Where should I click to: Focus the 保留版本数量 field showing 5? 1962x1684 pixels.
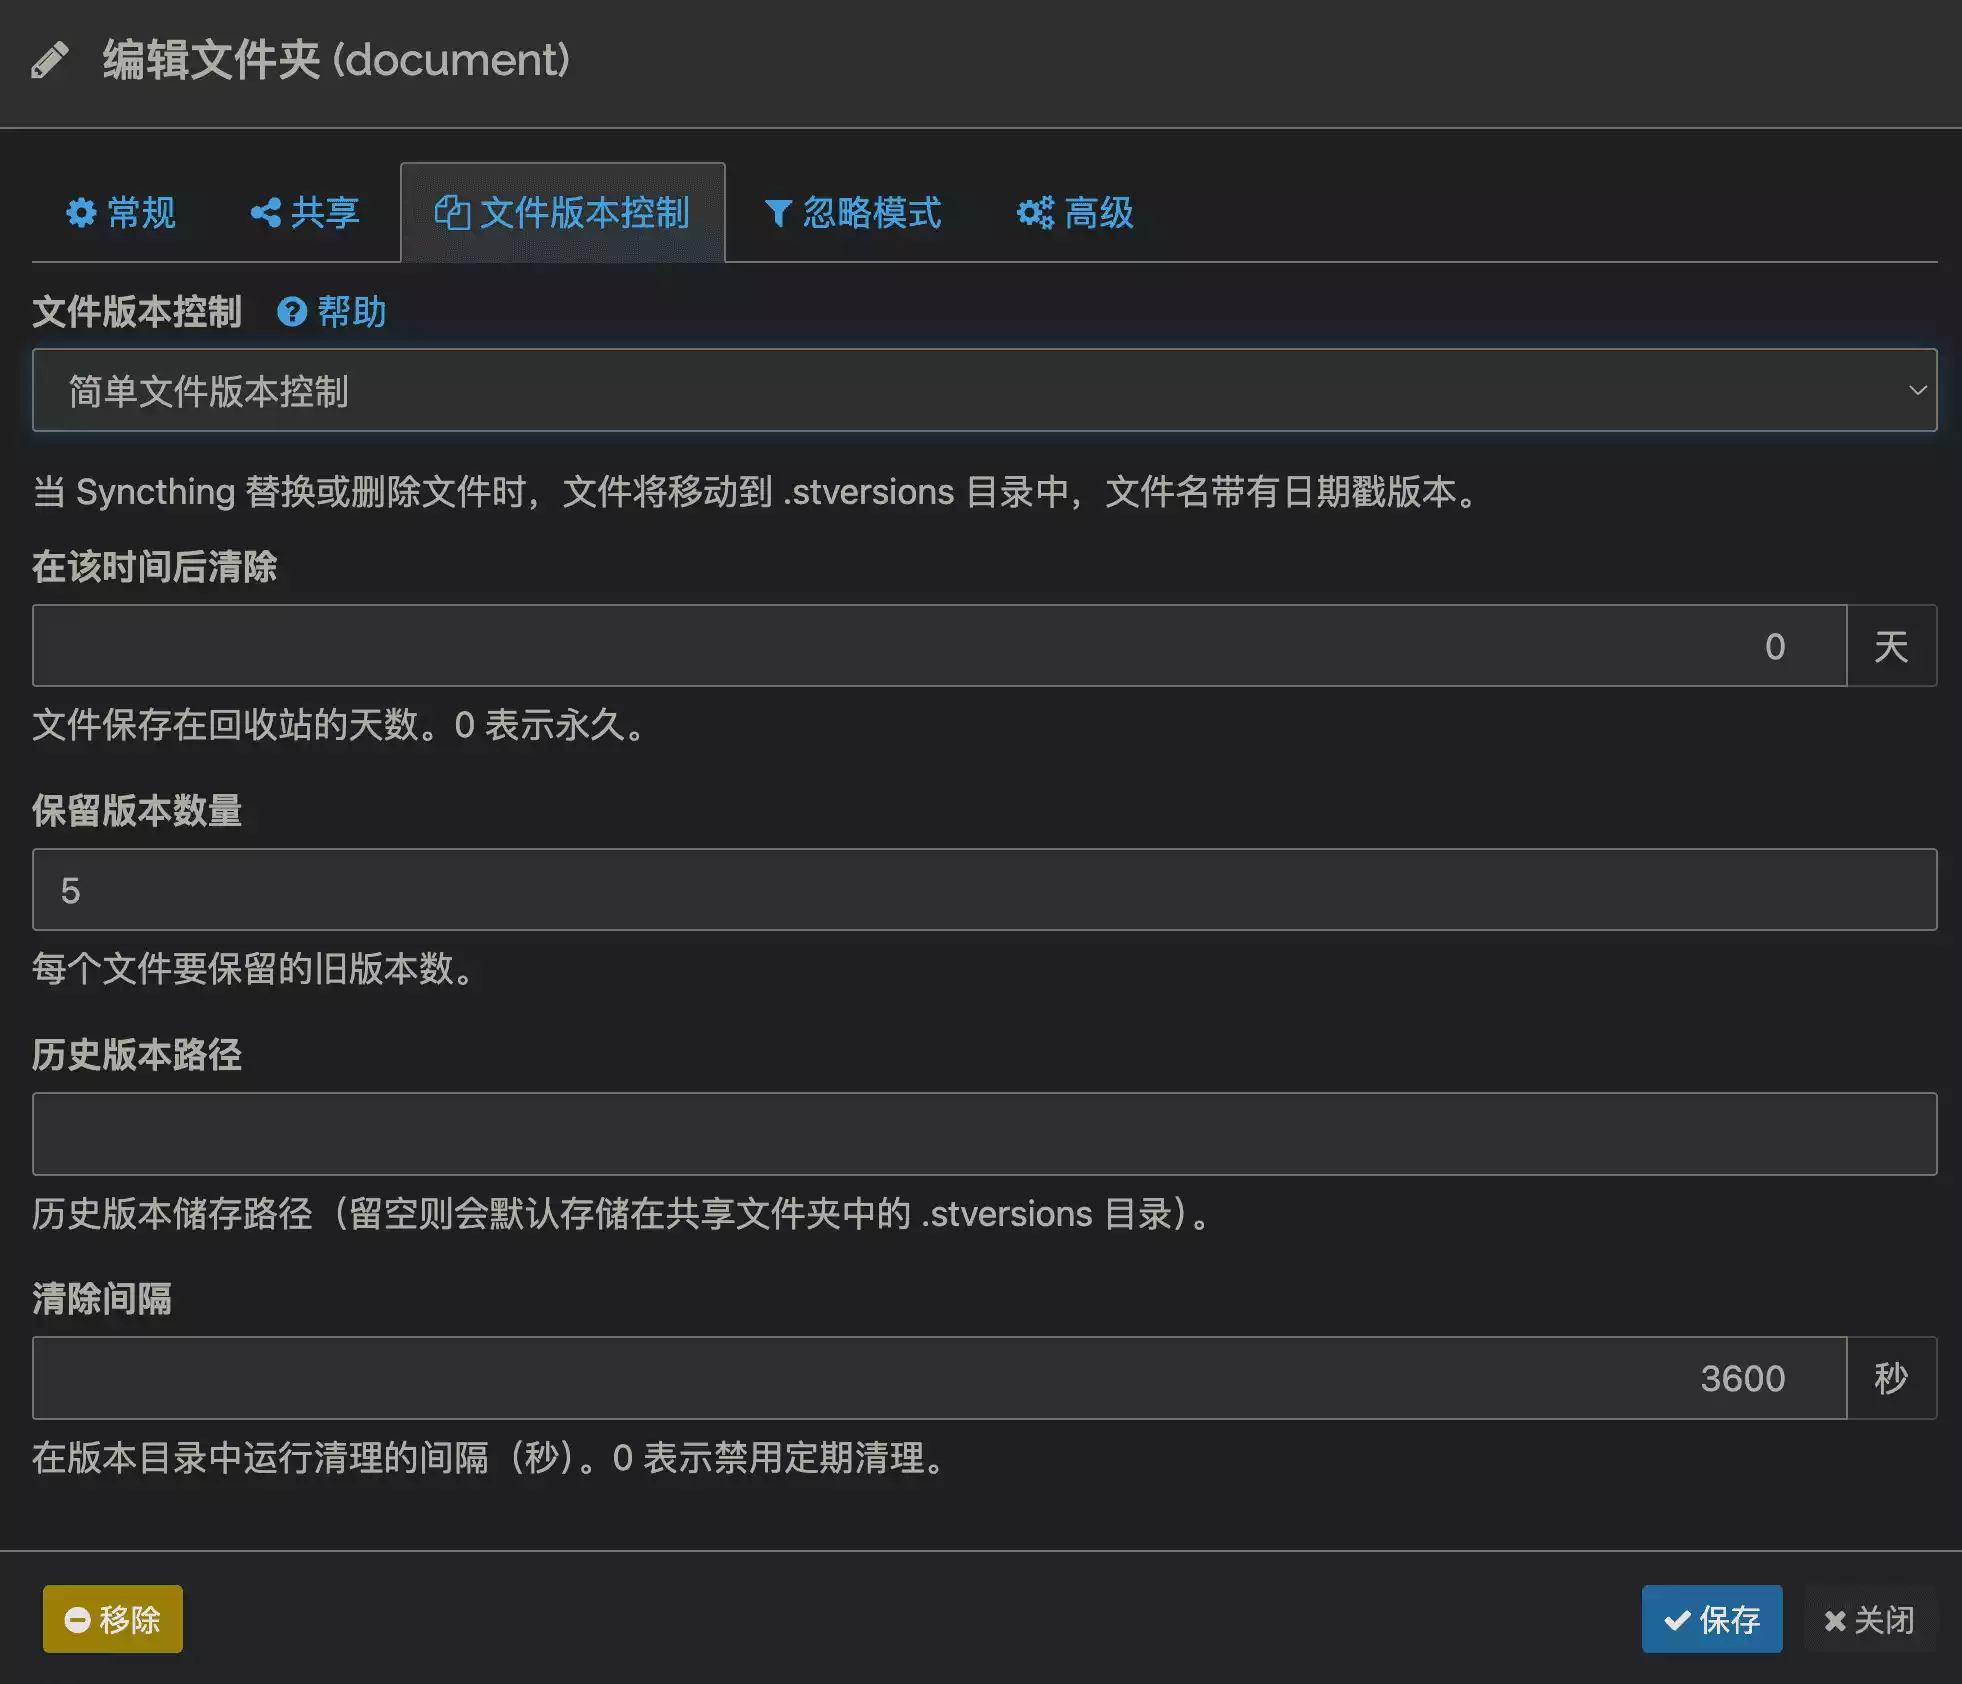coord(984,890)
